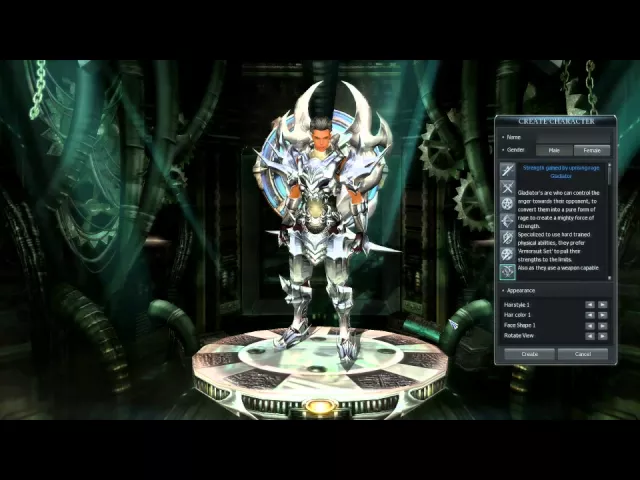Viewport: 640px width, 480px height.
Task: Select the sixth class icon above Gladiator
Action: click(x=507, y=254)
